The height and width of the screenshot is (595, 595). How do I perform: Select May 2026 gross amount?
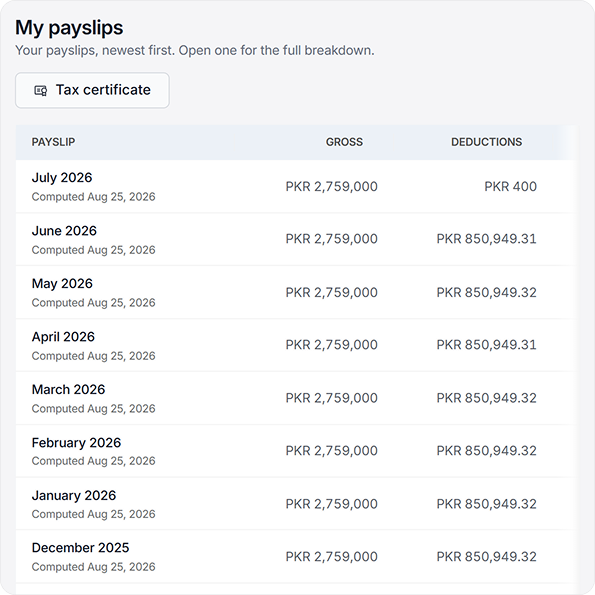[x=332, y=293]
